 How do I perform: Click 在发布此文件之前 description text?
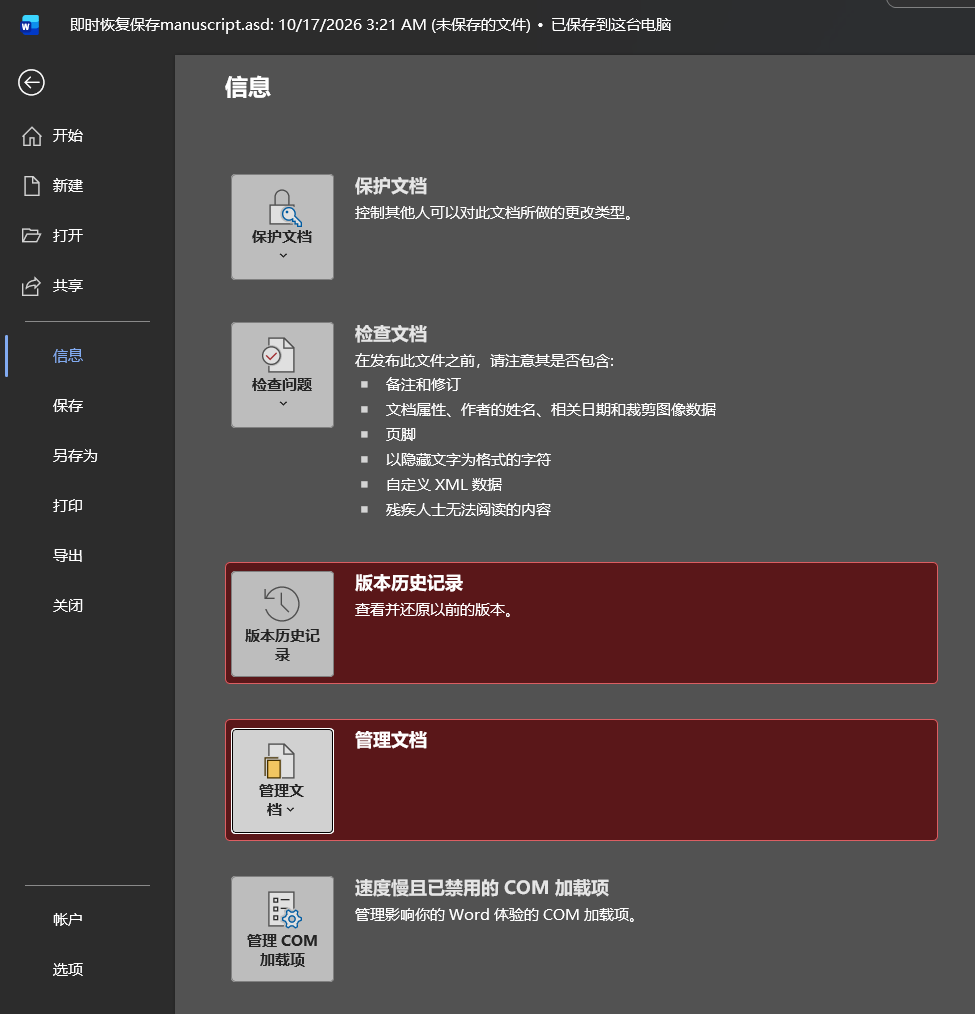pyautogui.click(x=484, y=361)
